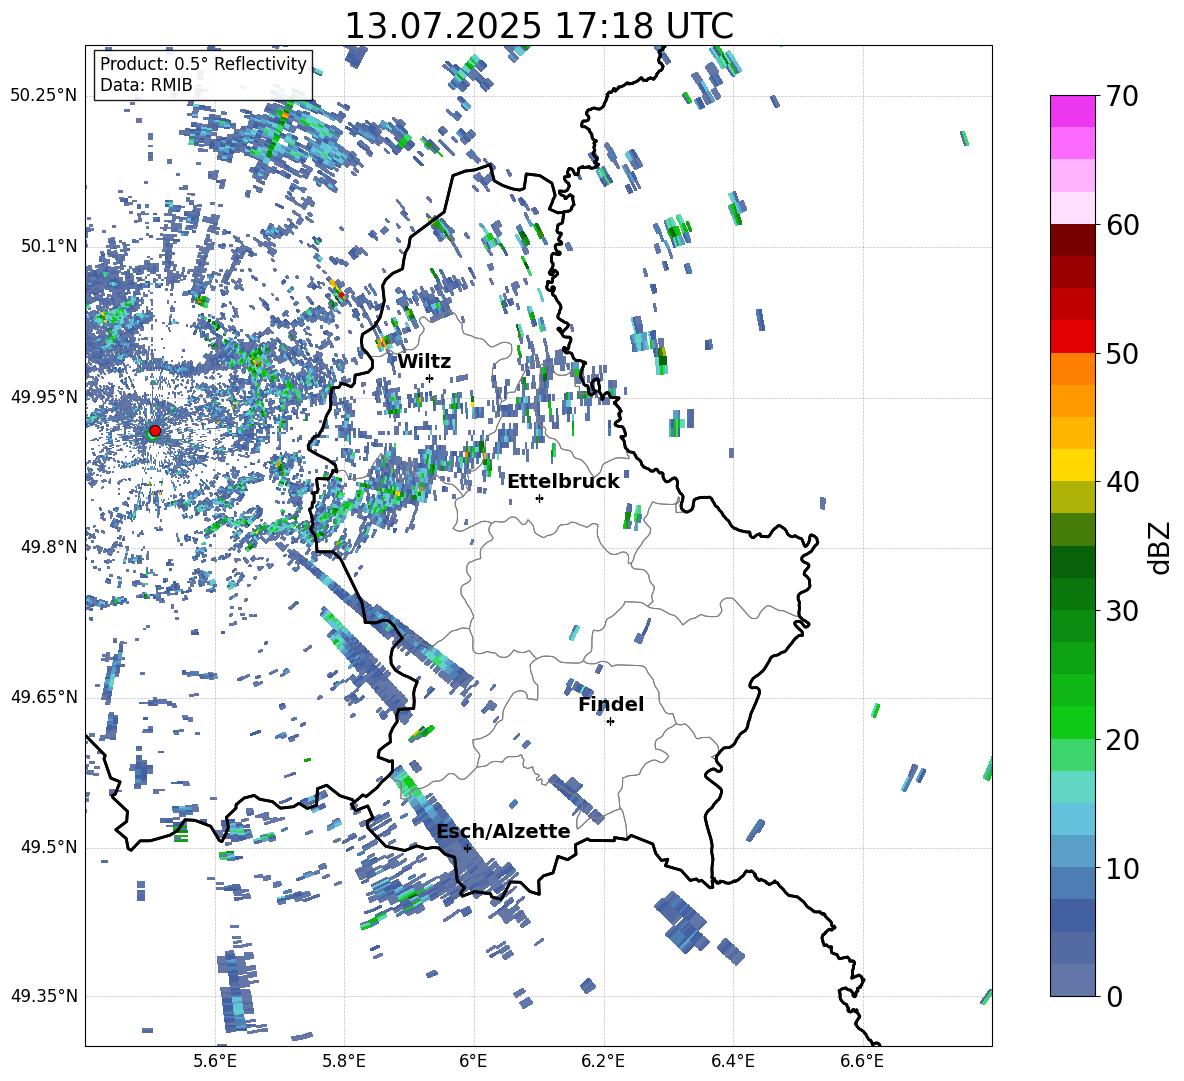
Task: Click the latitude label 49.5°N
Action: pyautogui.click(x=49, y=847)
